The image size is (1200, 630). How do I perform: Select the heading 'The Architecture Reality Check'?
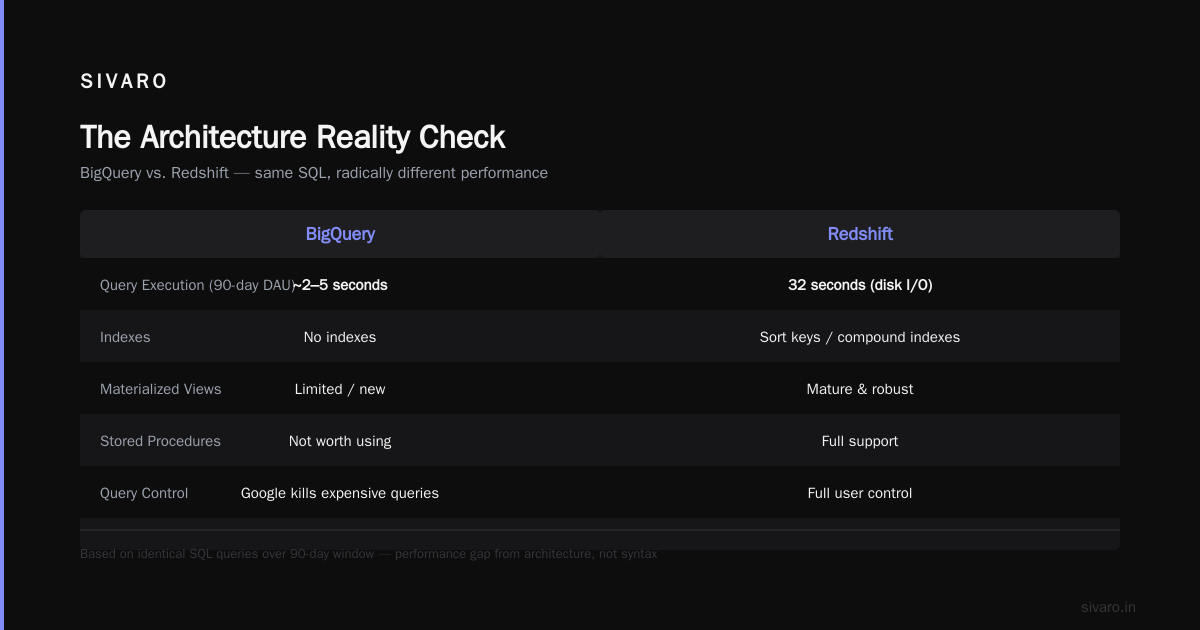coord(293,137)
